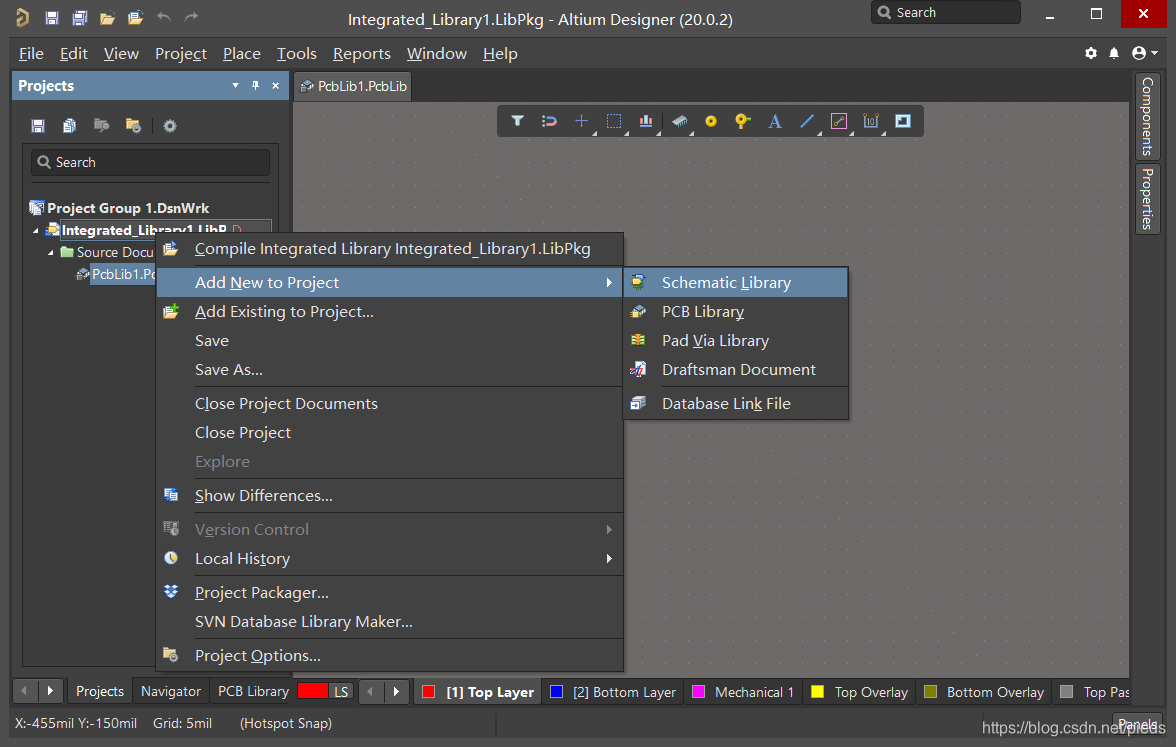This screenshot has width=1176, height=747.
Task: Switch to the Navigator panel tab
Action: (x=171, y=691)
